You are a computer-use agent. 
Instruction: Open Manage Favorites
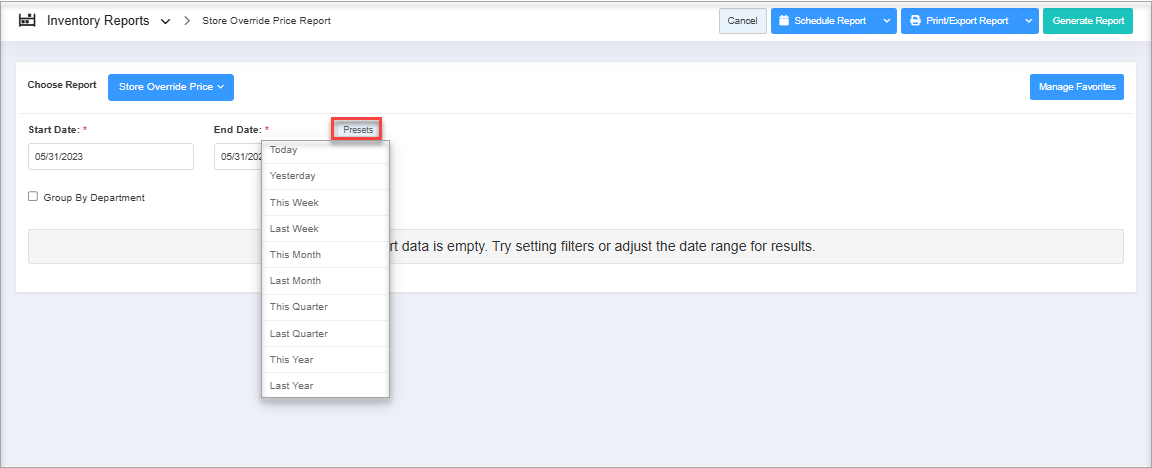1077,87
